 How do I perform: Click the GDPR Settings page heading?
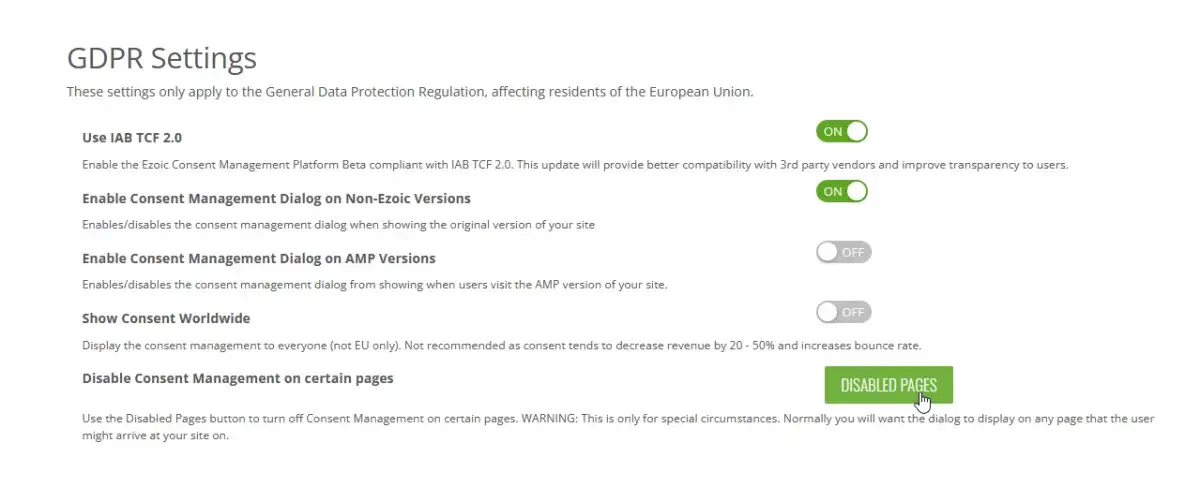click(162, 58)
